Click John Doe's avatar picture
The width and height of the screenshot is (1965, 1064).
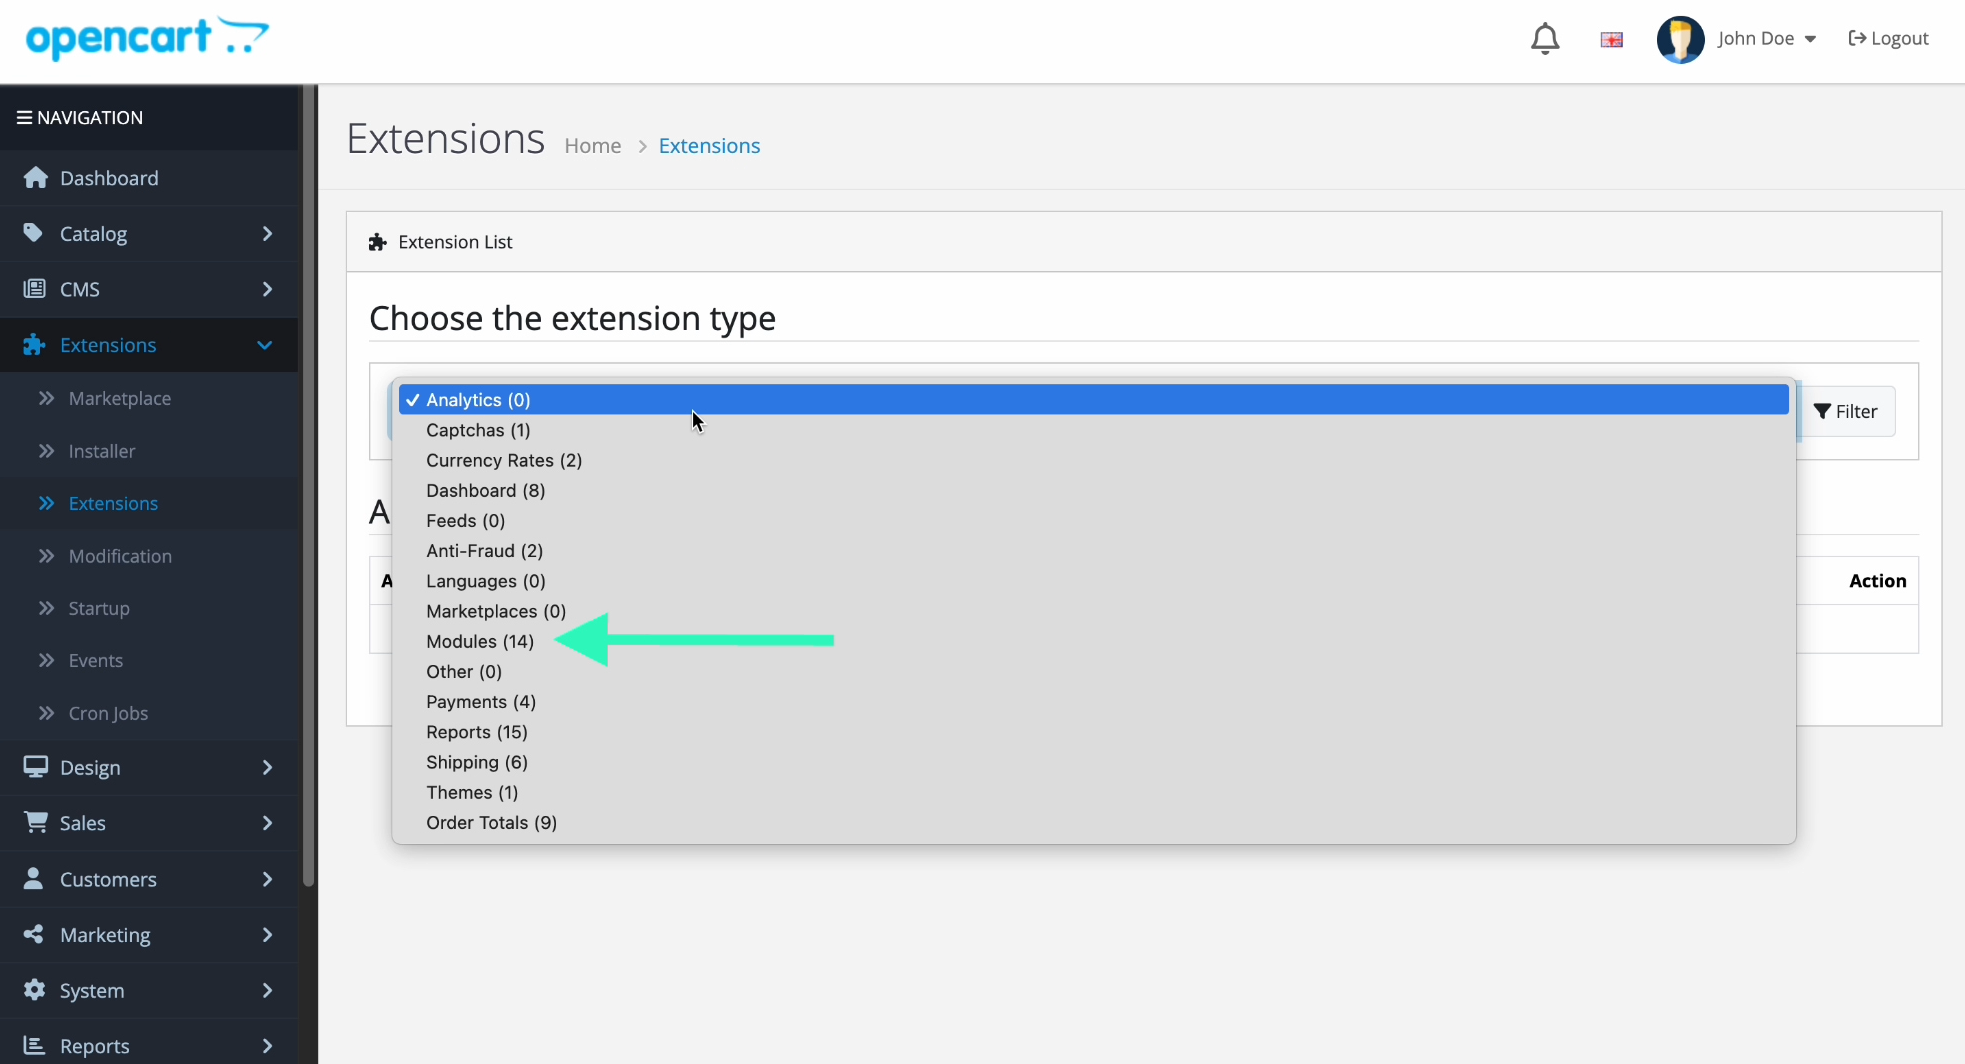1680,39
